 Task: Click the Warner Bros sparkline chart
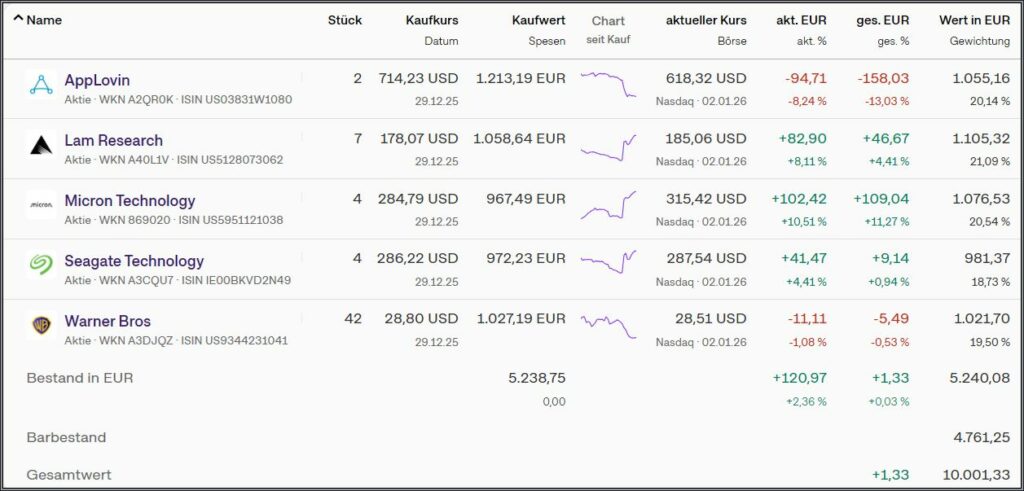[x=608, y=326]
